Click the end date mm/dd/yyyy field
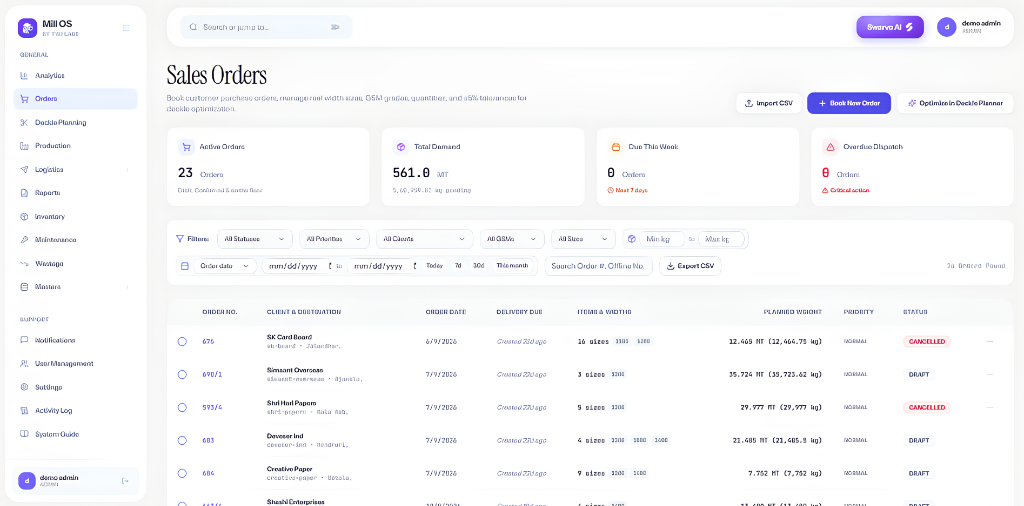The width and height of the screenshot is (1024, 506). (x=382, y=266)
